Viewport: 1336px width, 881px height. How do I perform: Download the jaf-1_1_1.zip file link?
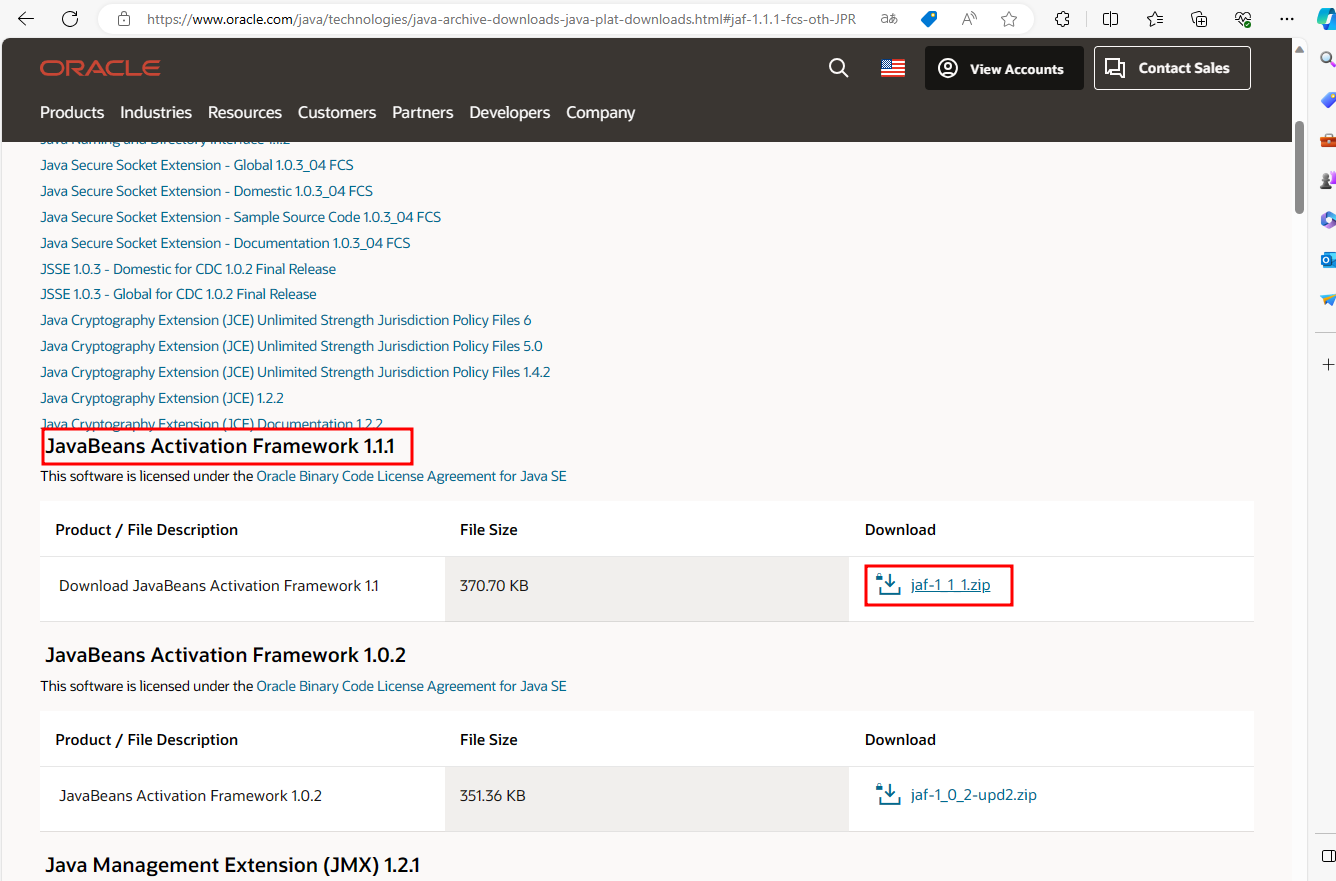coord(951,585)
